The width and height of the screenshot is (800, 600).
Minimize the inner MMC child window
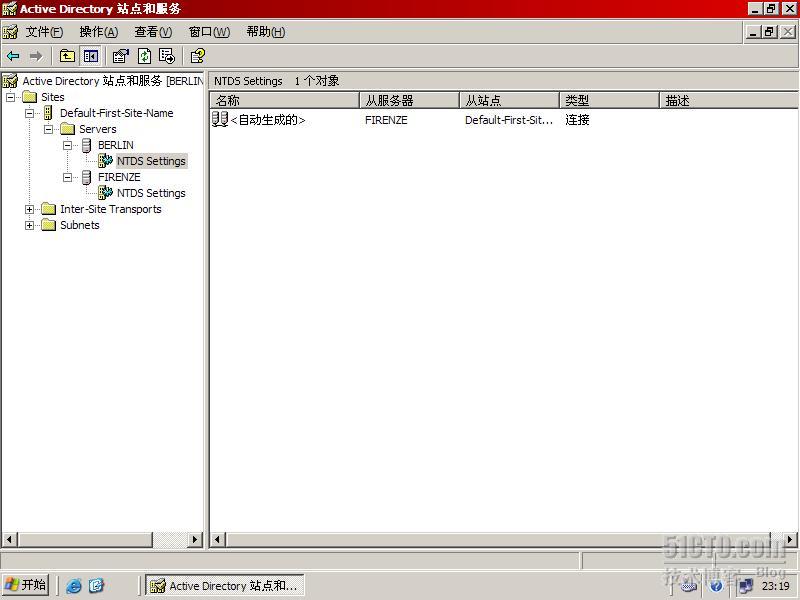pyautogui.click(x=754, y=32)
